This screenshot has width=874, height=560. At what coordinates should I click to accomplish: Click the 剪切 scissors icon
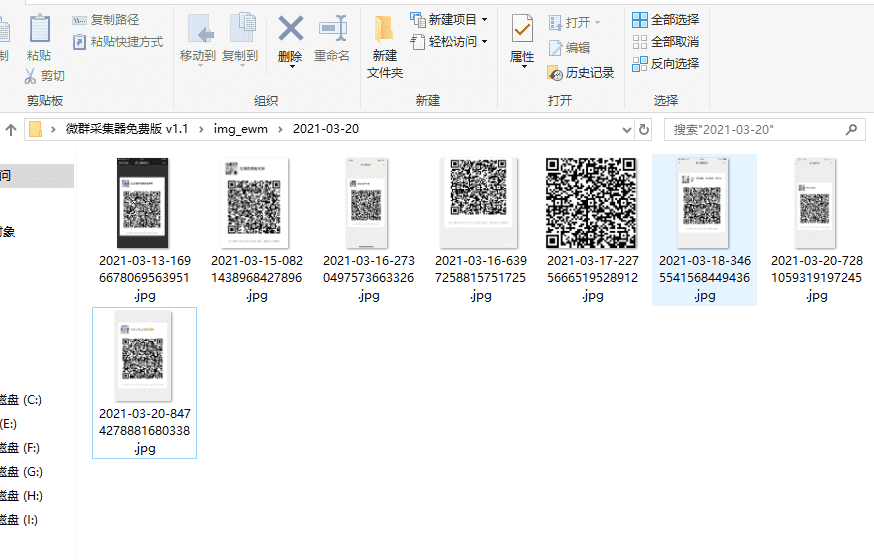tap(31, 76)
